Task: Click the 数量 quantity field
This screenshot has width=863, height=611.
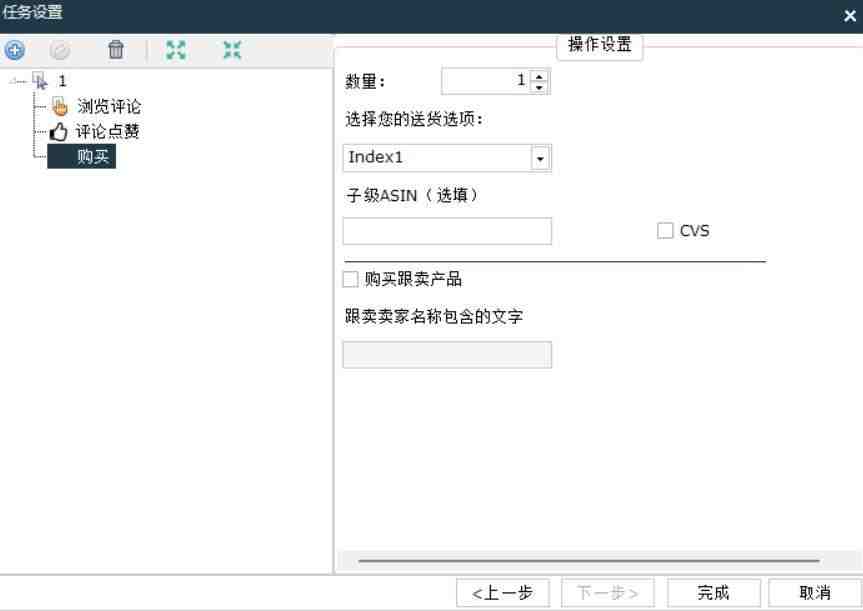Action: pyautogui.click(x=485, y=81)
